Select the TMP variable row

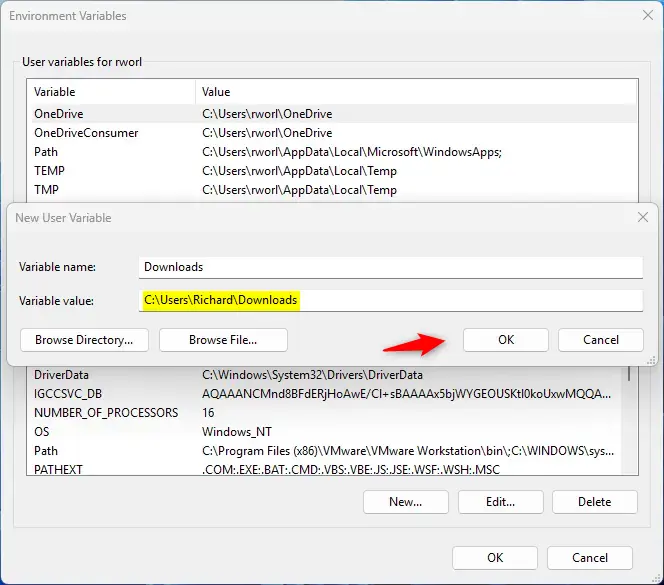334,190
